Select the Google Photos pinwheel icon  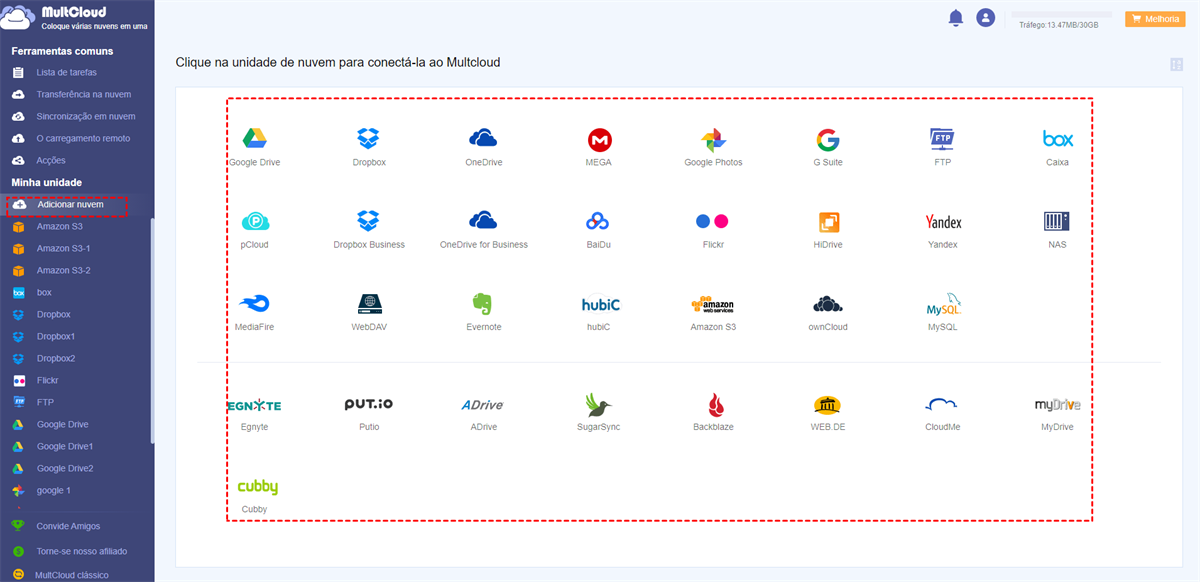tap(713, 140)
